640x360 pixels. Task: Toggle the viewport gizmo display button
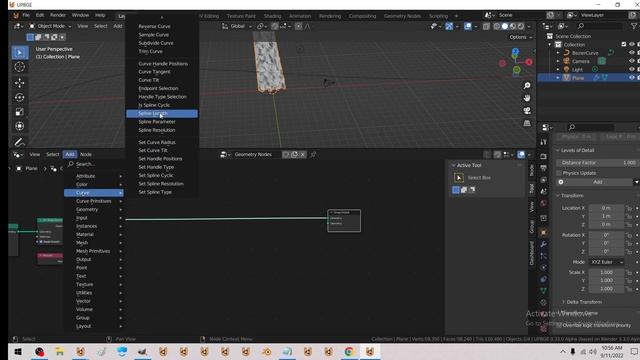[x=449, y=26]
